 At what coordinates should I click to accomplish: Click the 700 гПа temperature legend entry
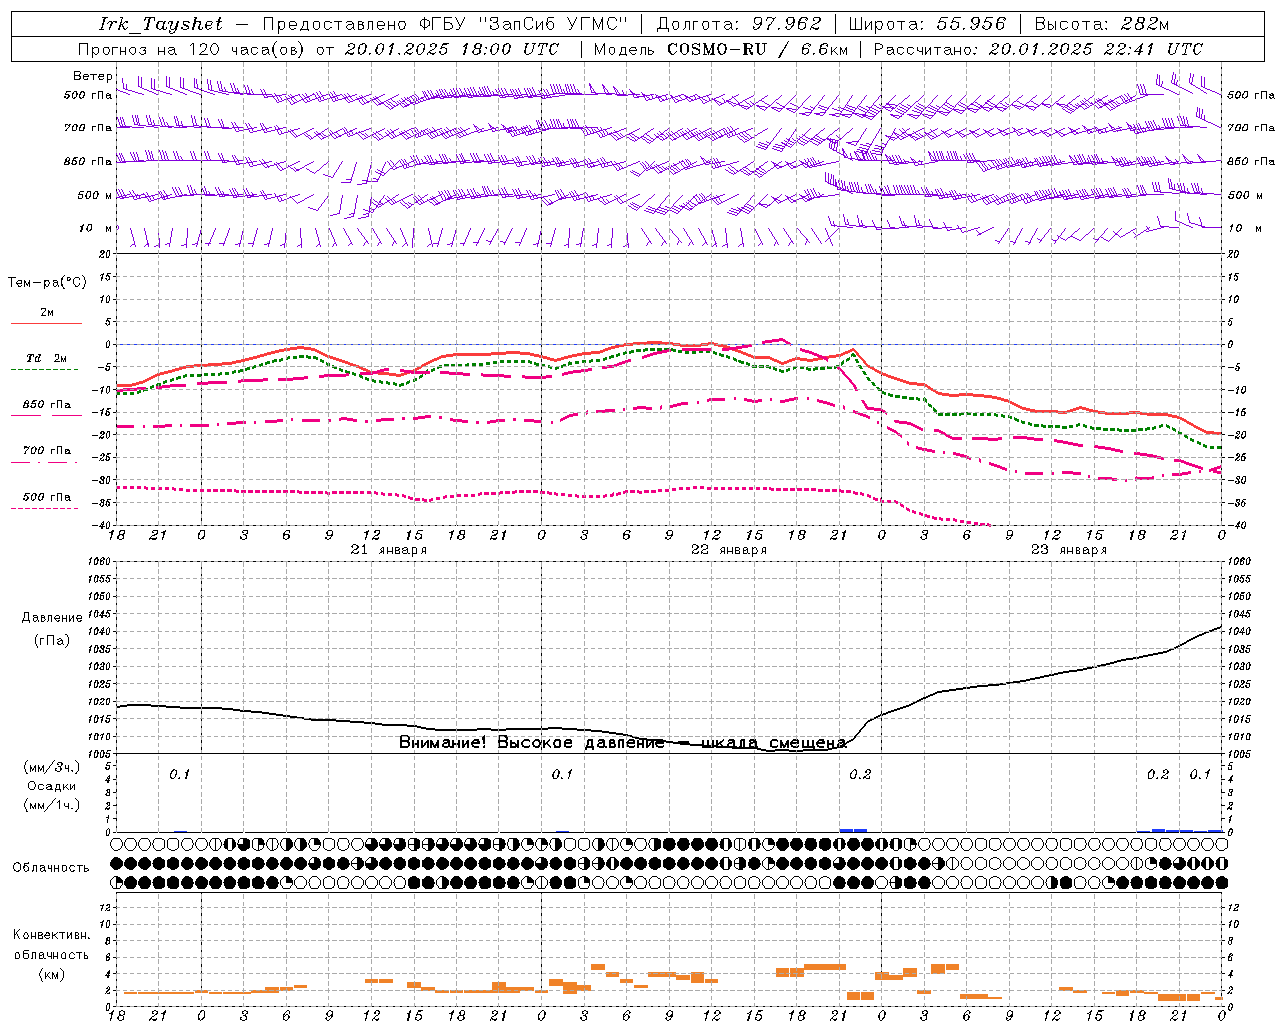tap(47, 451)
